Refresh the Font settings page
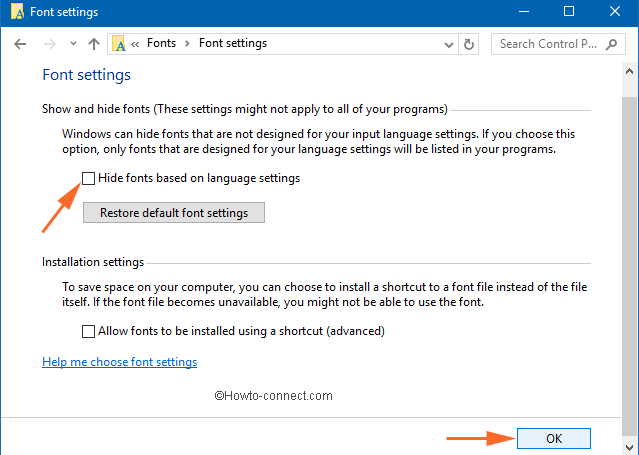The height and width of the screenshot is (455, 639). tap(469, 44)
